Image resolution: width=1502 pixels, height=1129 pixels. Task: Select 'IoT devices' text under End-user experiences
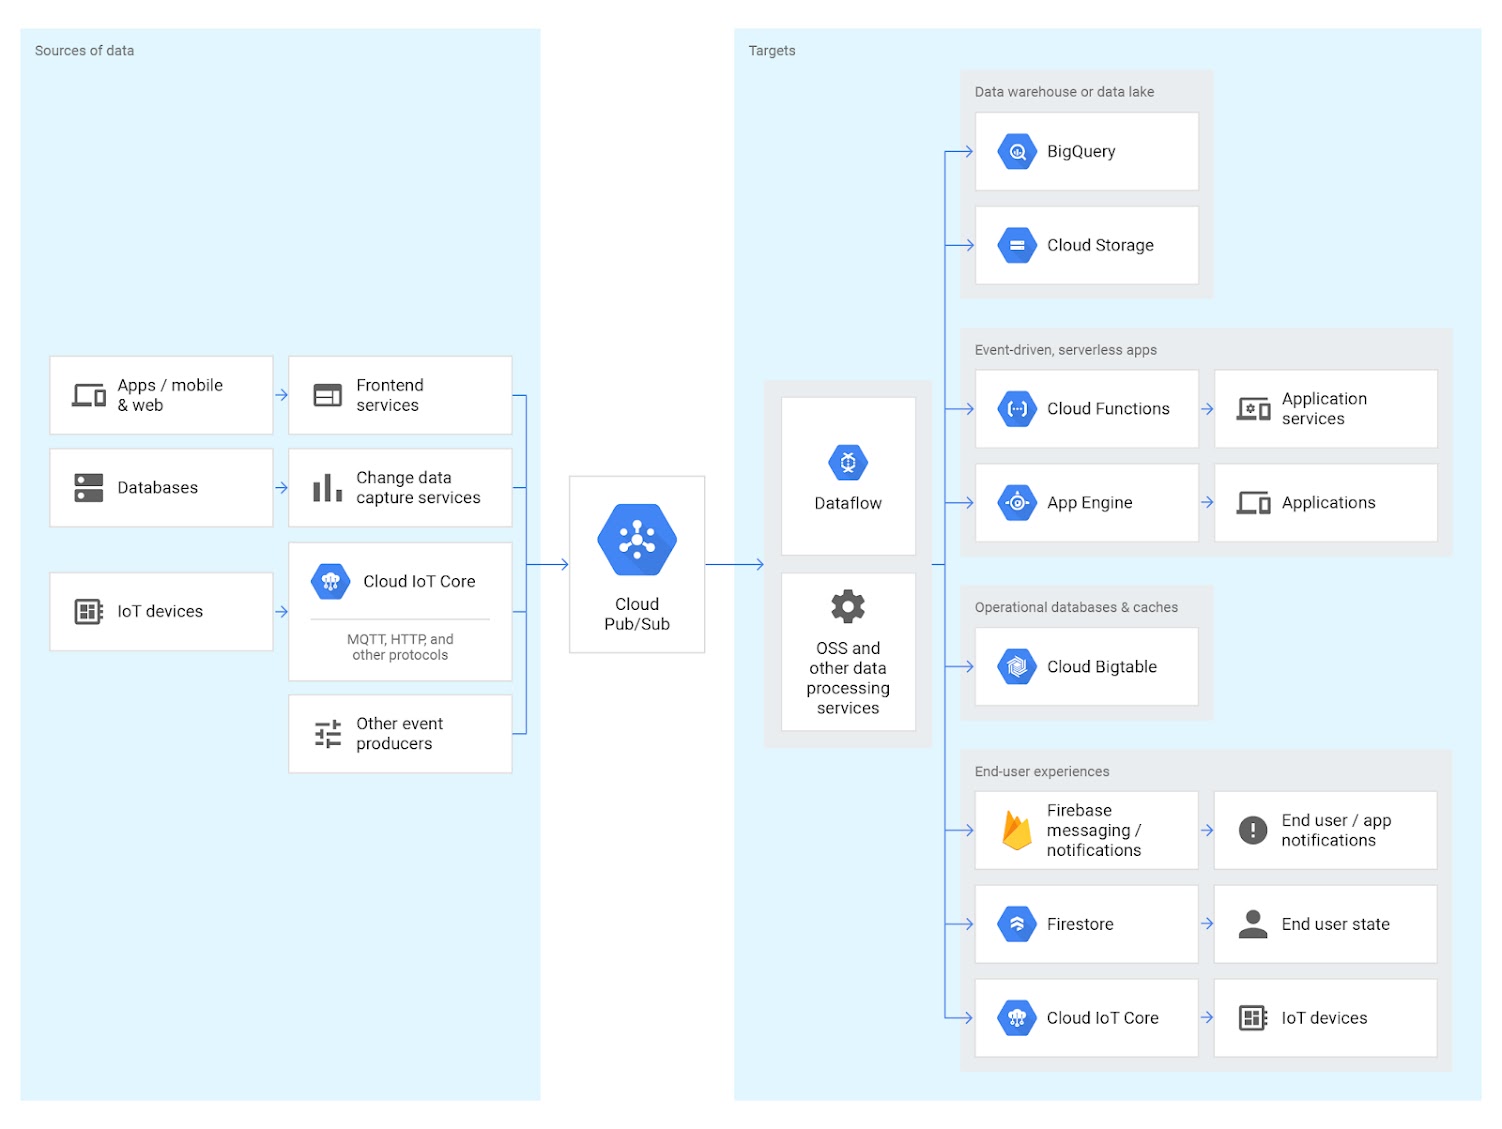pos(1324,1018)
